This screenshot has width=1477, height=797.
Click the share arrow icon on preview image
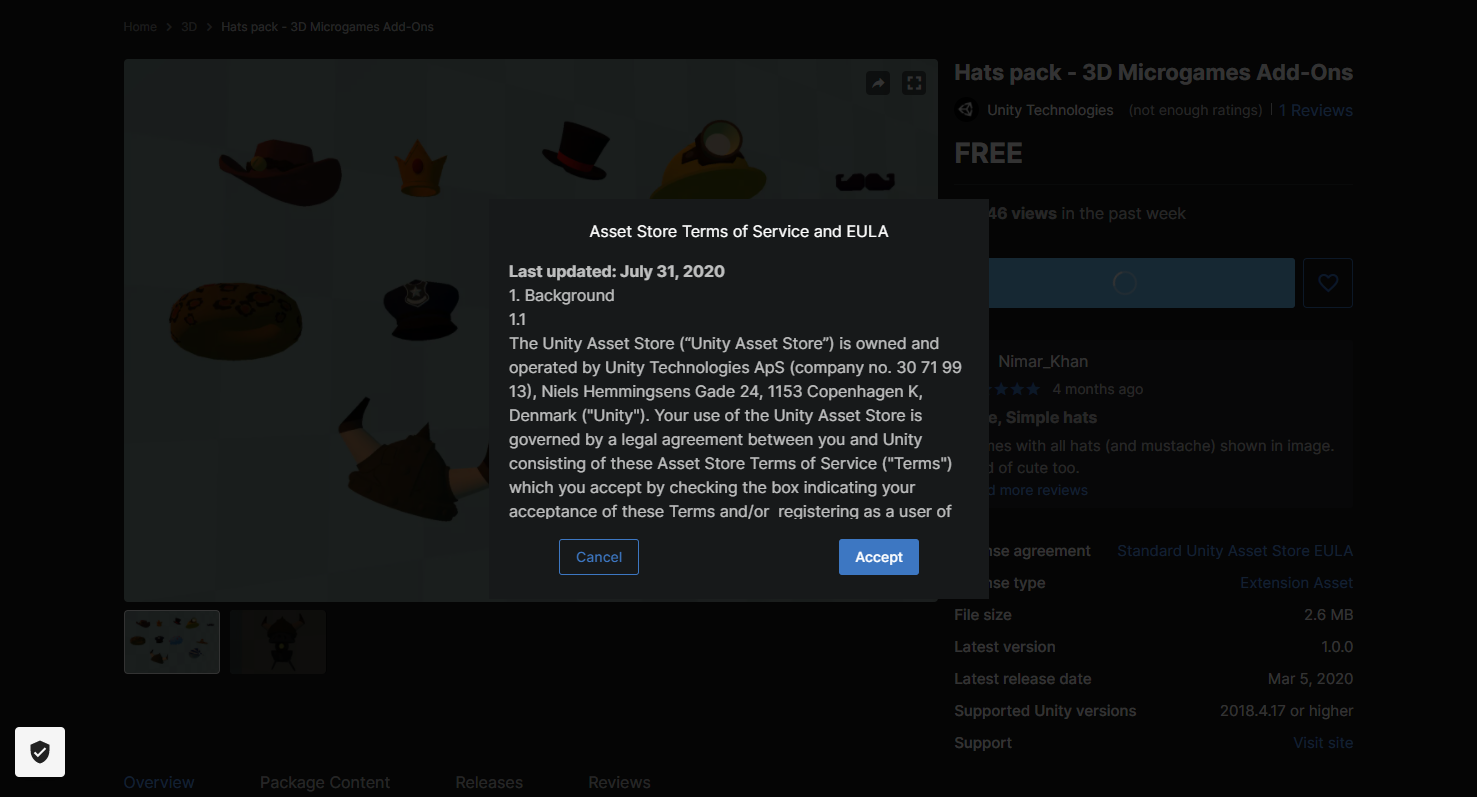878,83
